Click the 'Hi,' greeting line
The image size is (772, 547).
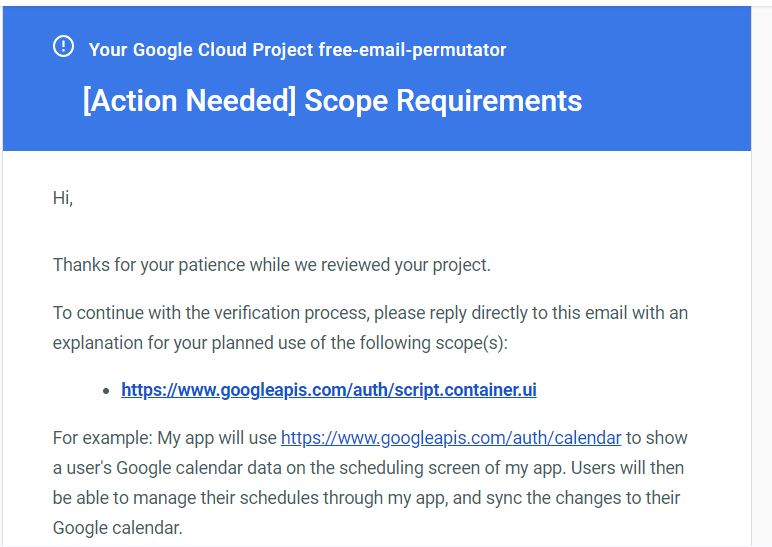click(x=63, y=198)
